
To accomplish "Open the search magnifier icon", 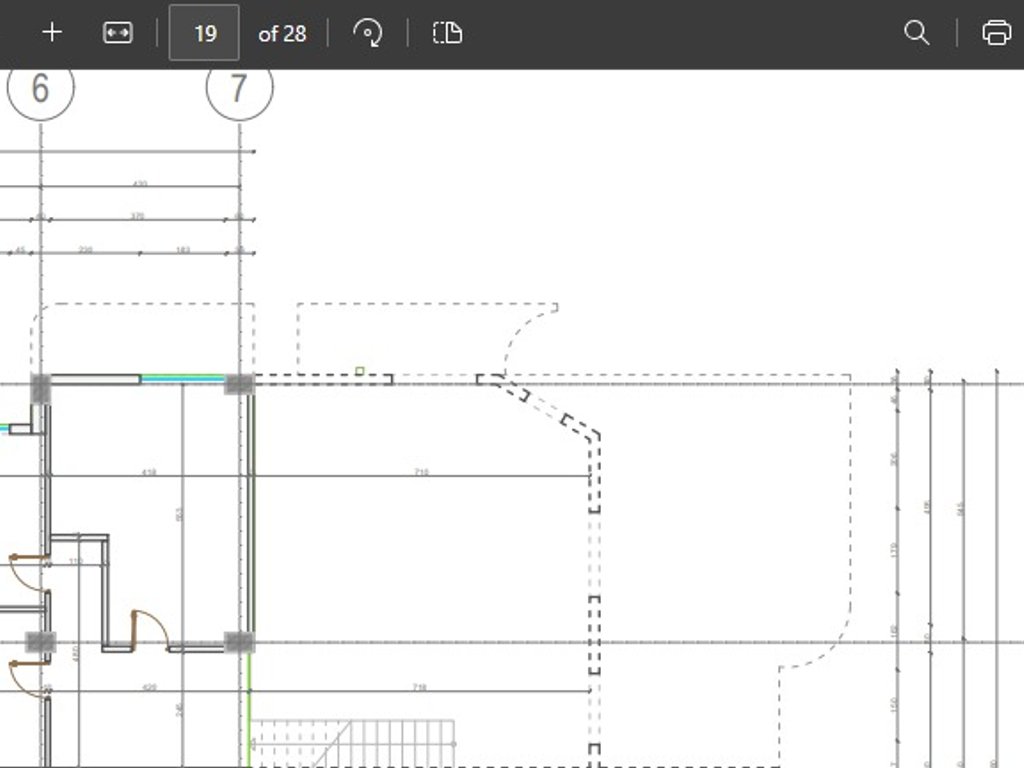I will (x=916, y=33).
